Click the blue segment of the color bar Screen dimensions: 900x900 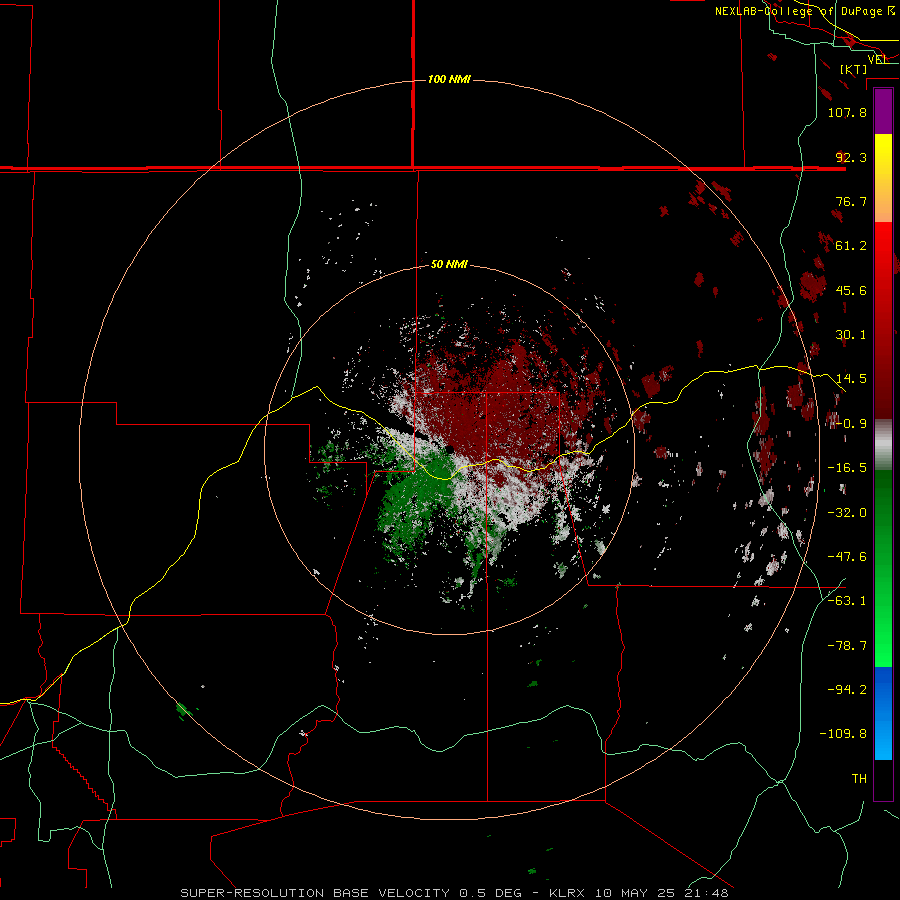[x=883, y=713]
